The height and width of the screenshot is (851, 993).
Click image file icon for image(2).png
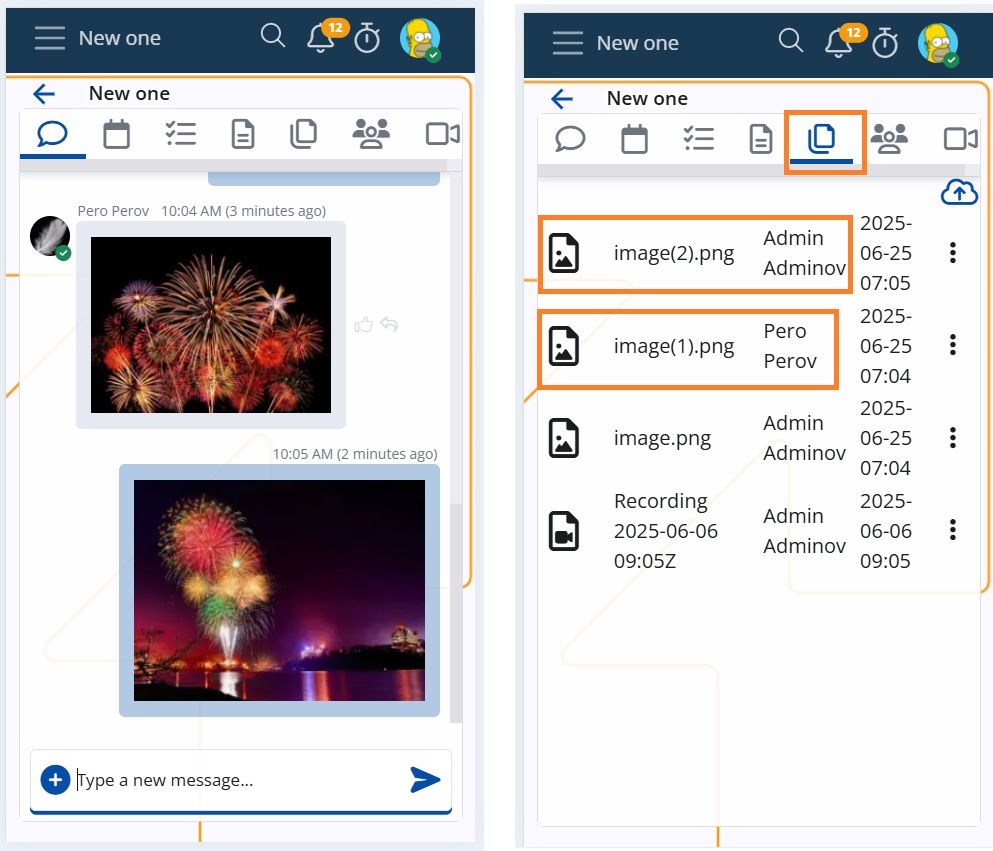pos(564,253)
